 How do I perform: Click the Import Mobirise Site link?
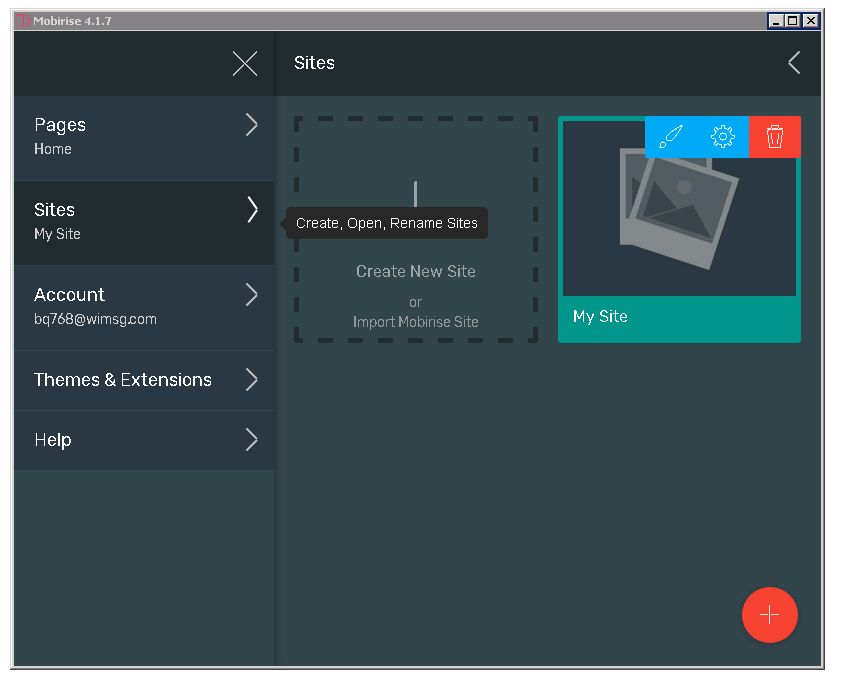tap(416, 322)
